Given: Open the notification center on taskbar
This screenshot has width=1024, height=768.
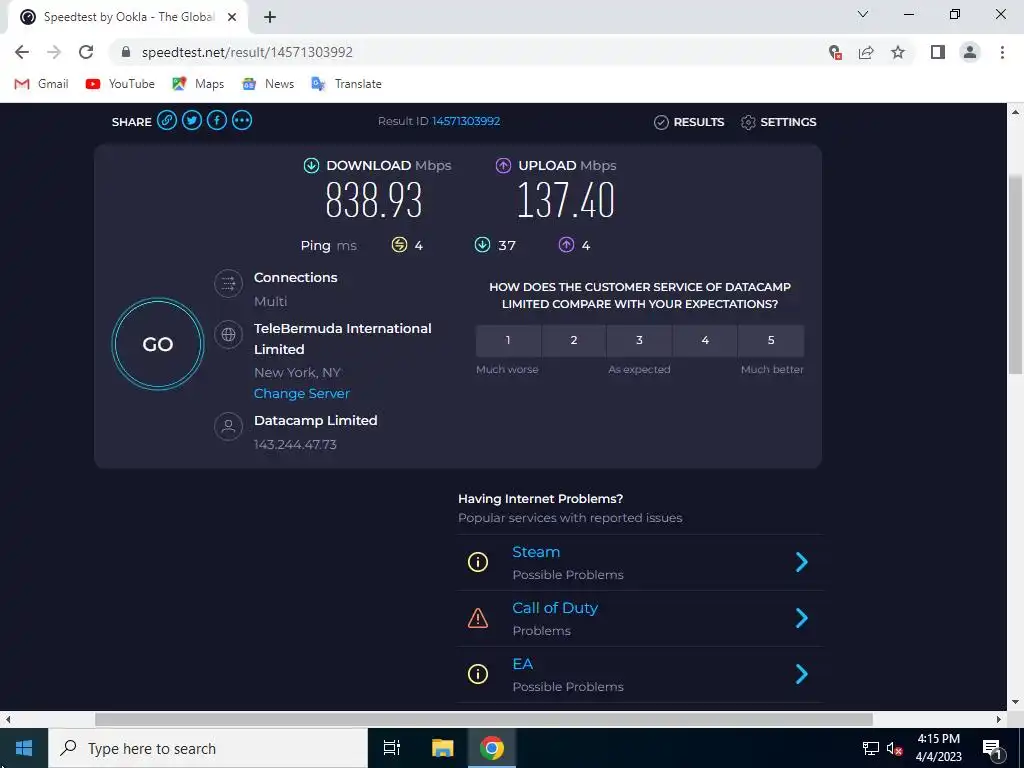Looking at the screenshot, I should [x=993, y=748].
